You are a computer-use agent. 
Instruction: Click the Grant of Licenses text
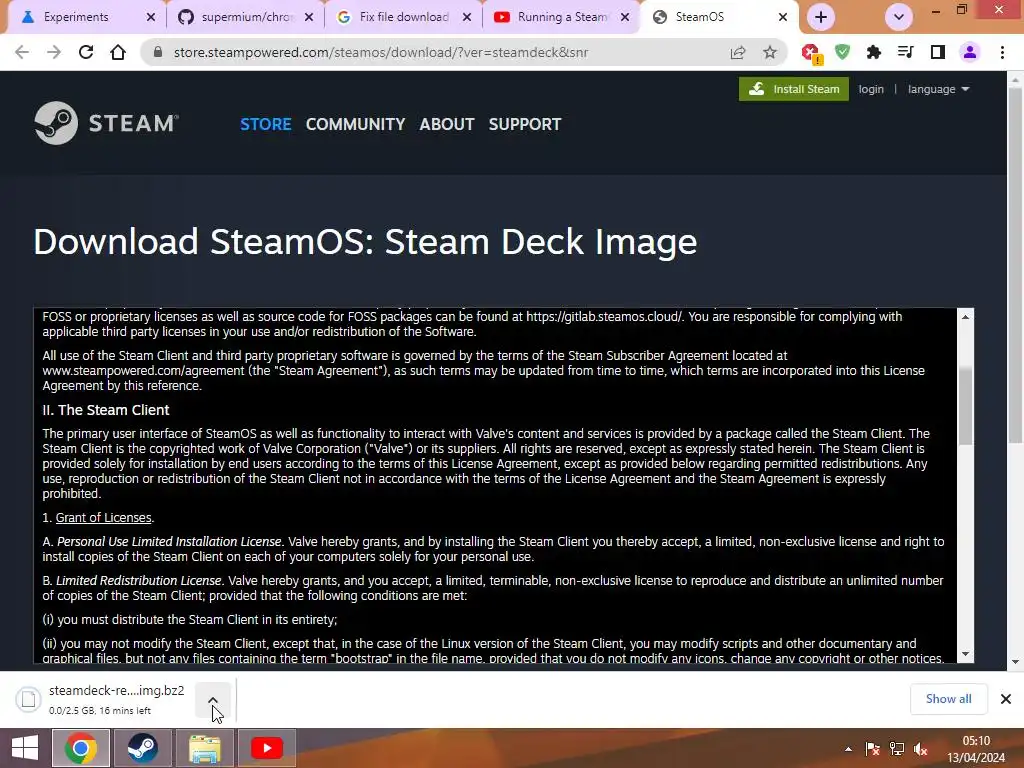tap(103, 517)
